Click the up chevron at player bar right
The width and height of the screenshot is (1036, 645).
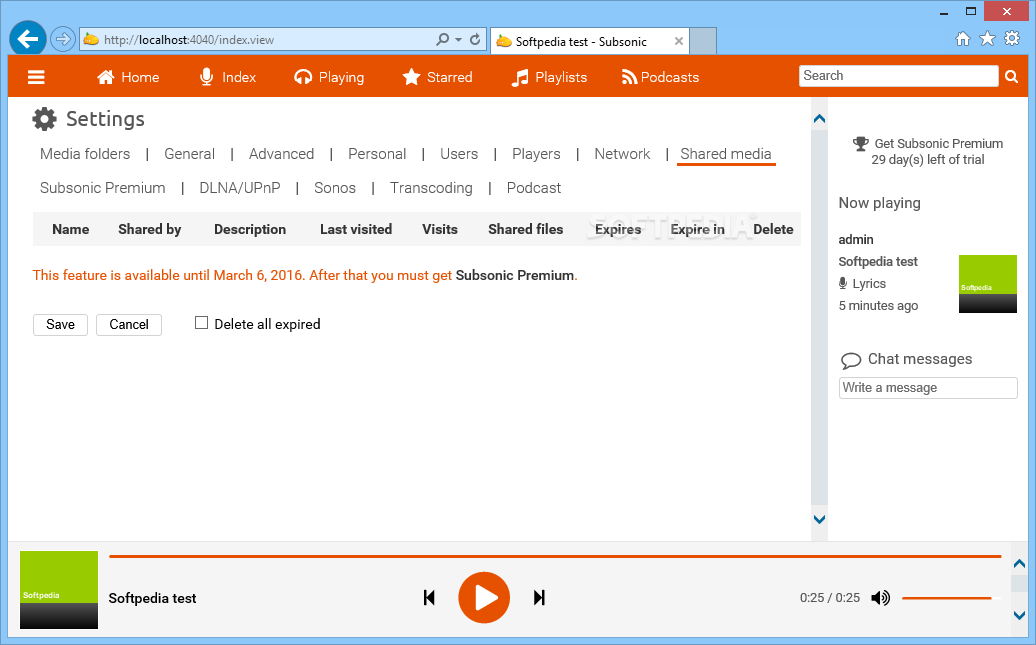tap(1019, 564)
